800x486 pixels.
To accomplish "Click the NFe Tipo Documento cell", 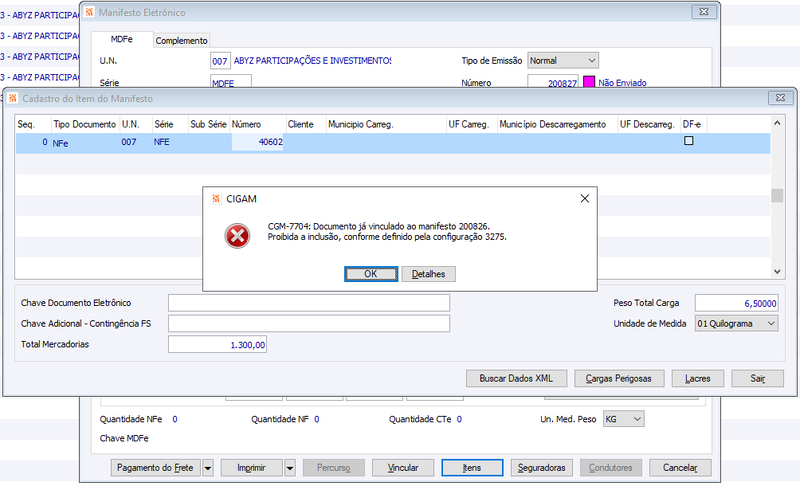I will coord(85,143).
